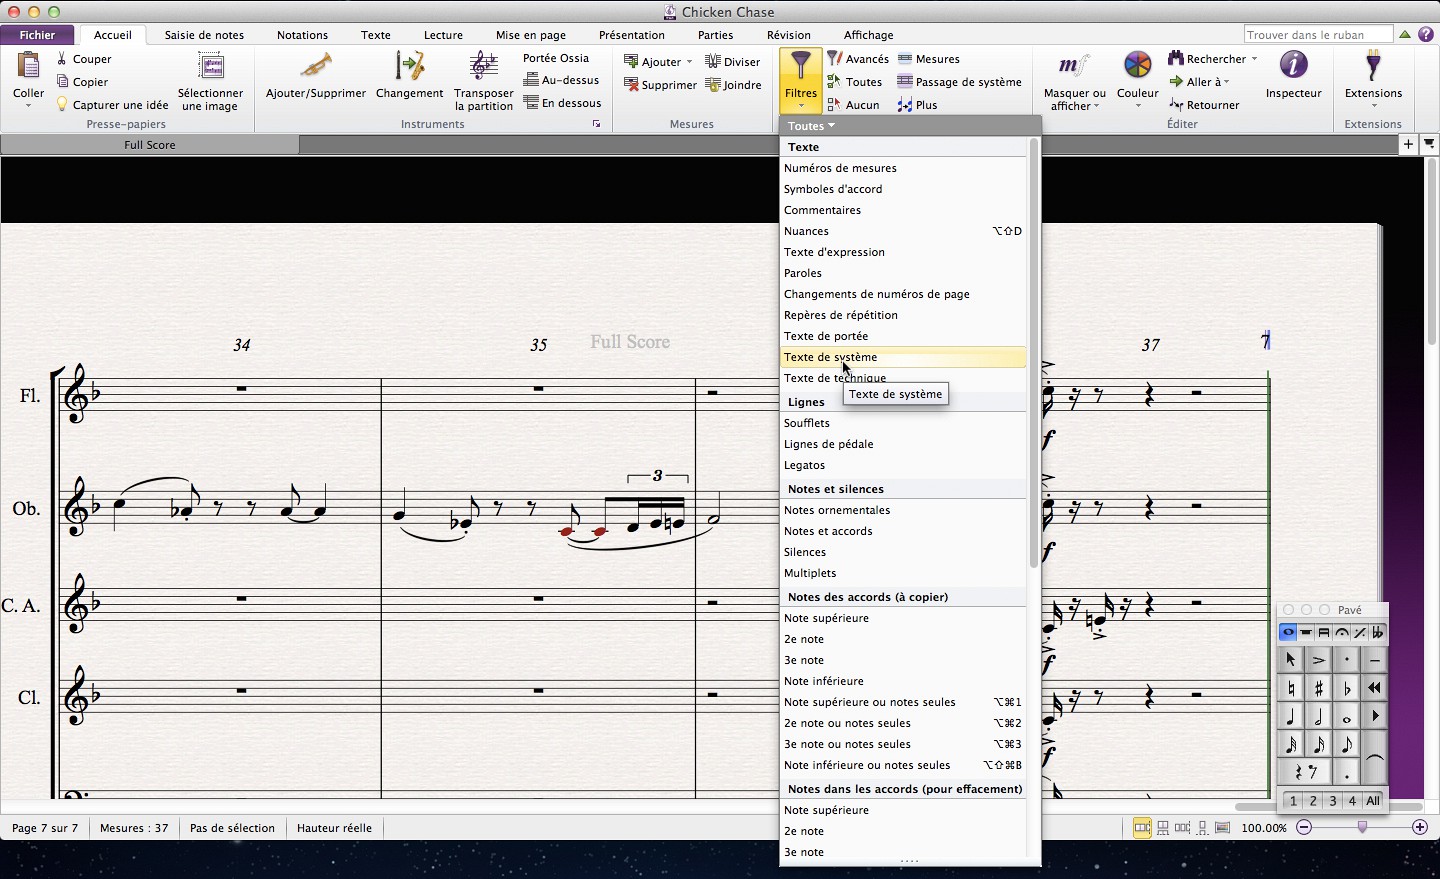Expand the Toutes filter category dropdown
Image resolution: width=1440 pixels, height=879 pixels.
pos(811,126)
